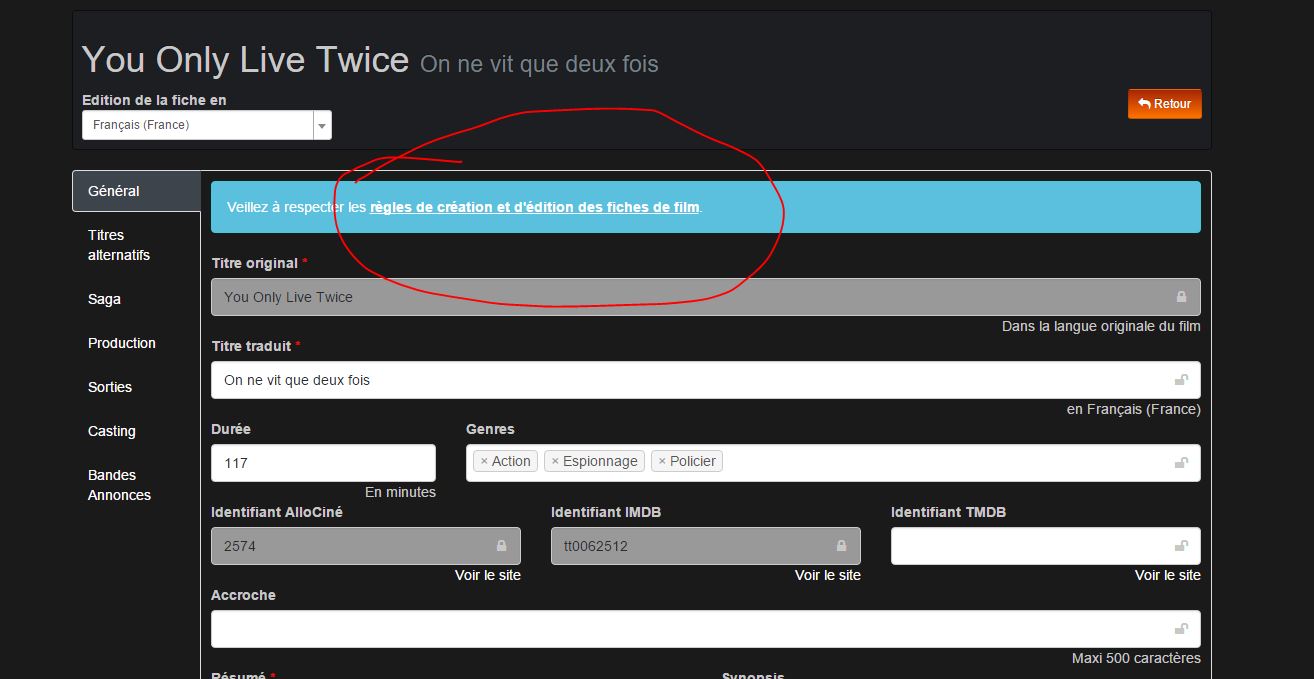The image size is (1314, 679).
Task: Click the language dropdown arrow
Action: tap(322, 125)
